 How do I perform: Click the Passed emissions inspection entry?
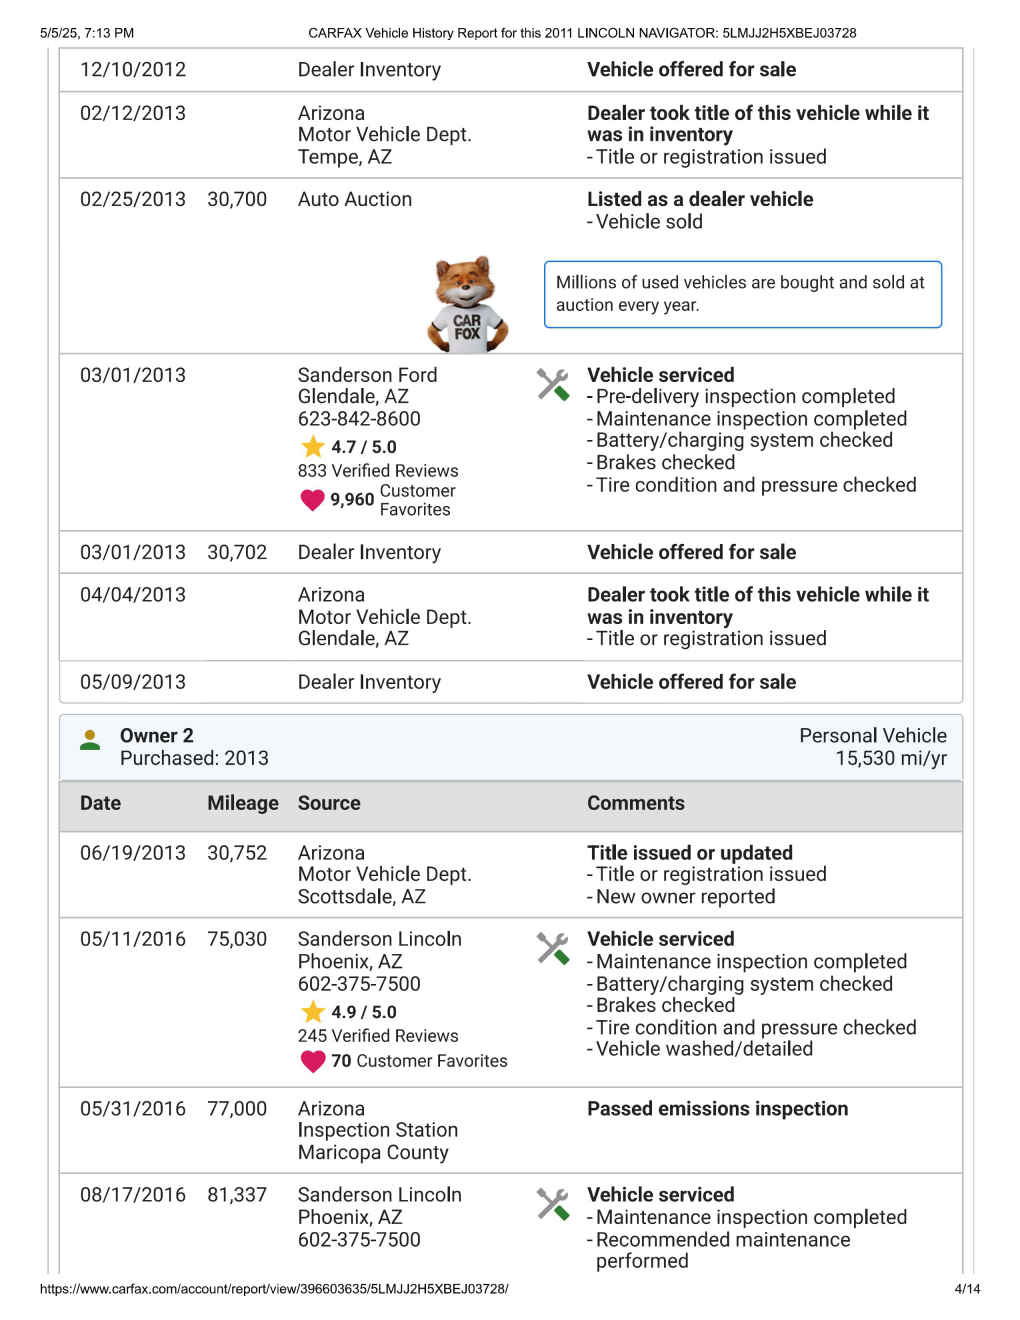(x=717, y=1109)
